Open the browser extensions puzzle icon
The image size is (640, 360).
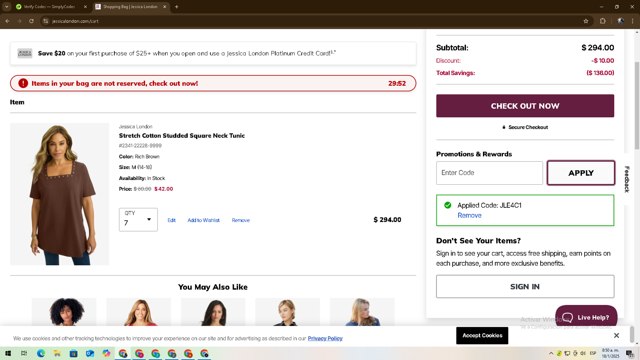click(x=602, y=21)
